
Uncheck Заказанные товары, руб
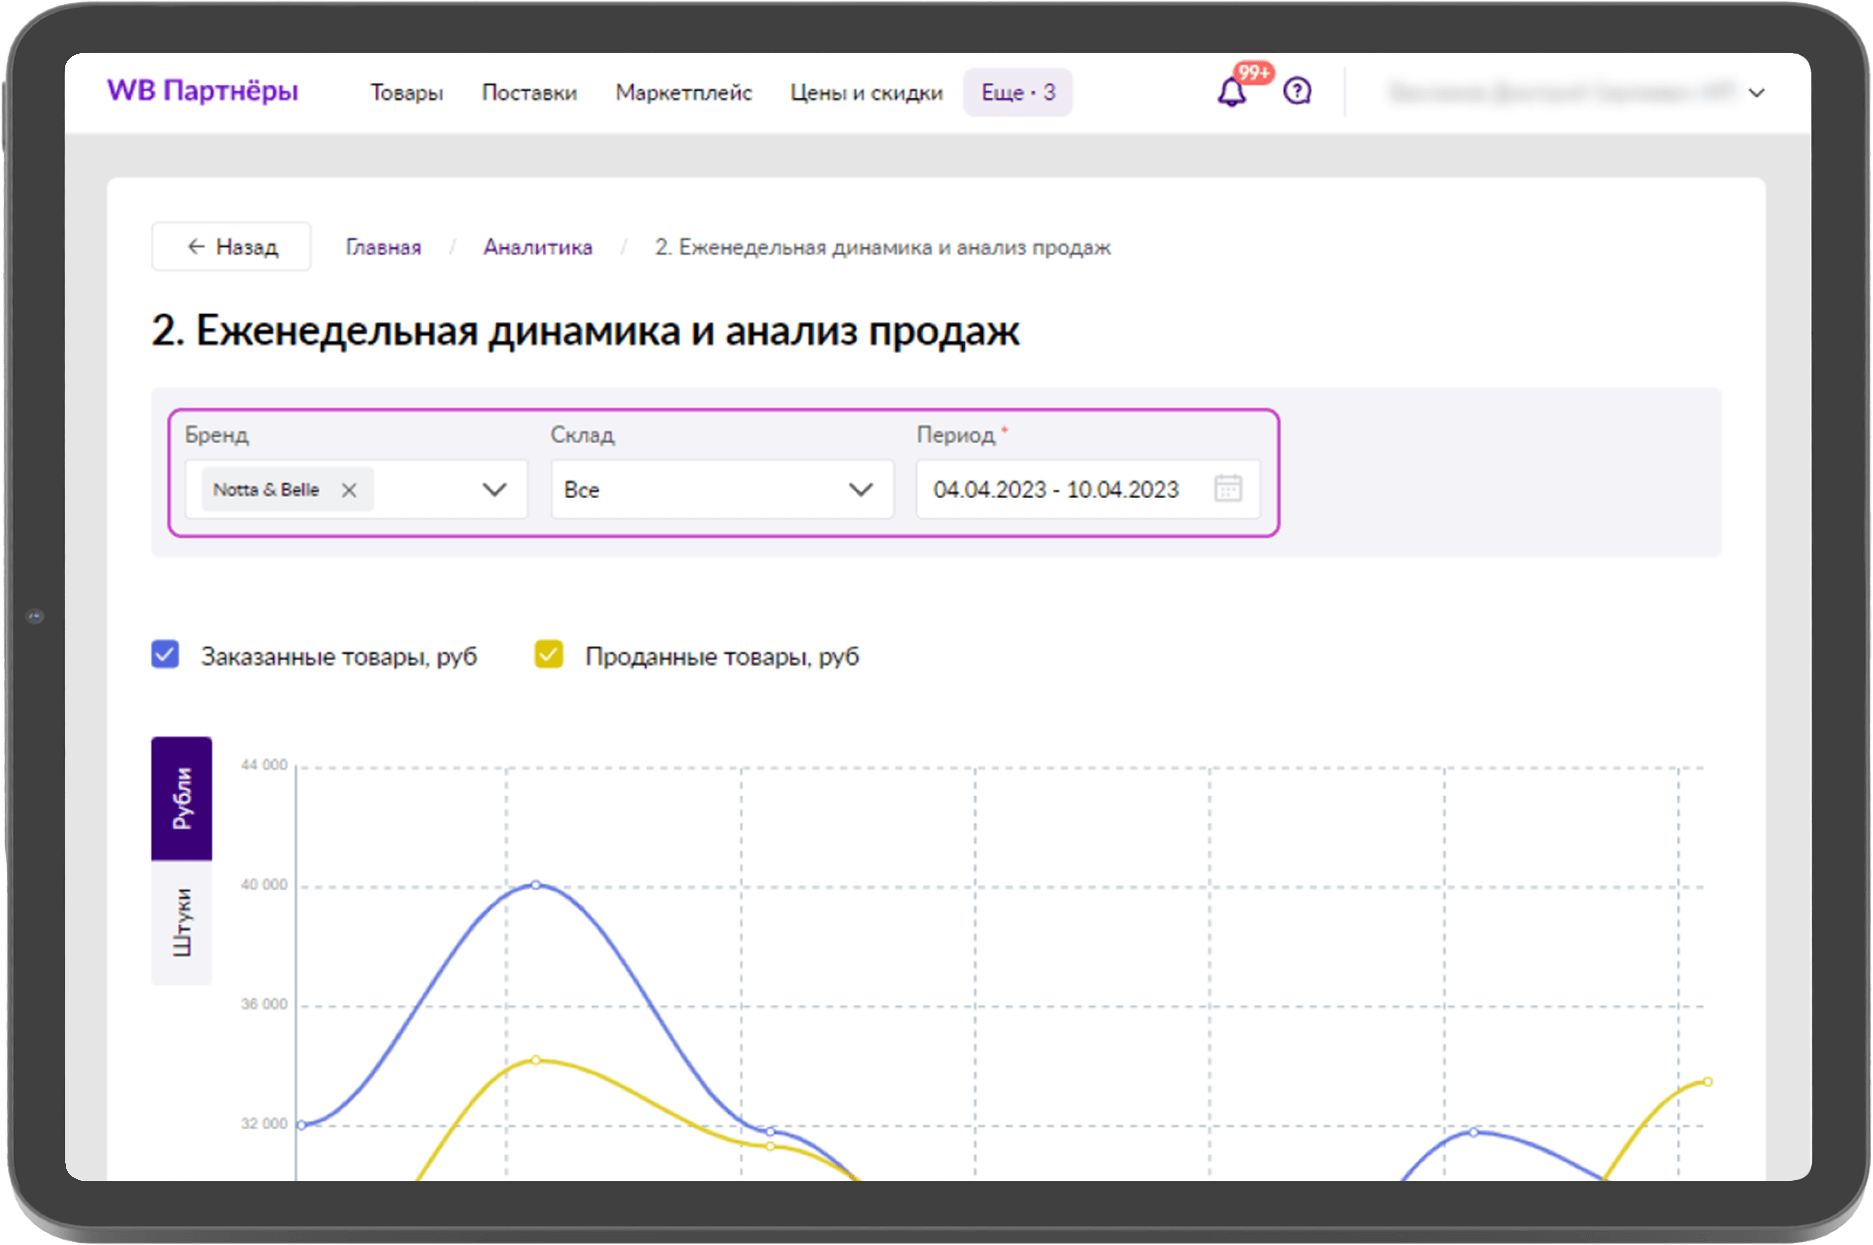coord(164,655)
